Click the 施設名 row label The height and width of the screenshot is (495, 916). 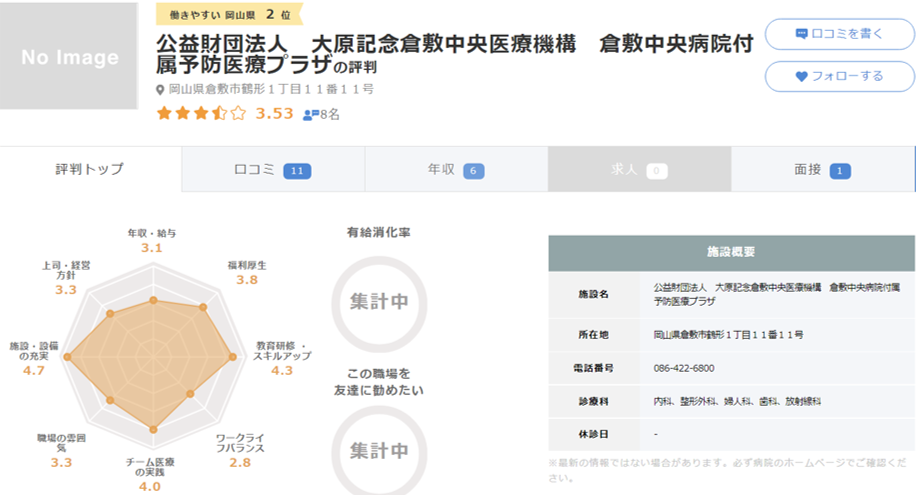pos(594,294)
